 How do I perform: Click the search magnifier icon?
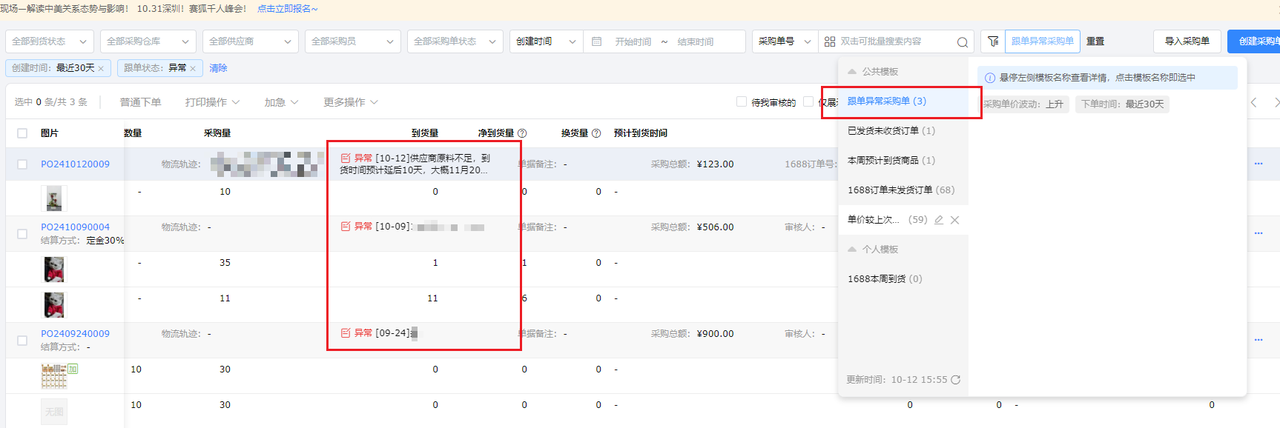coord(962,42)
